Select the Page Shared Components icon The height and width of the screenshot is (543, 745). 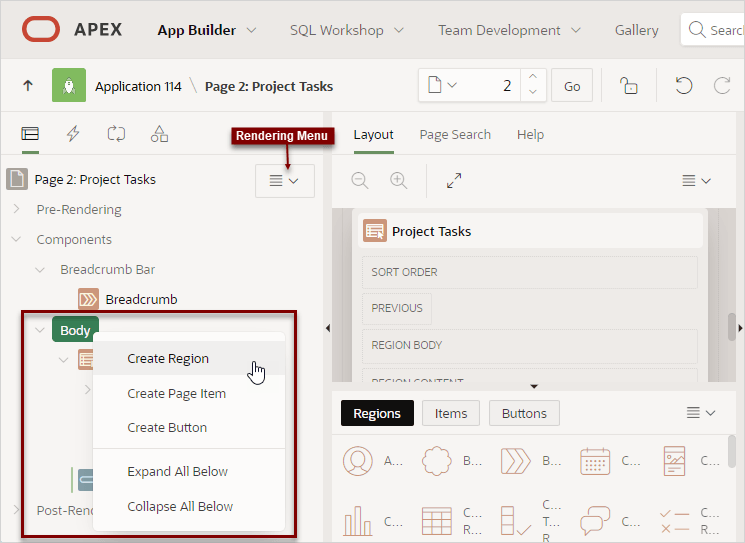(159, 134)
